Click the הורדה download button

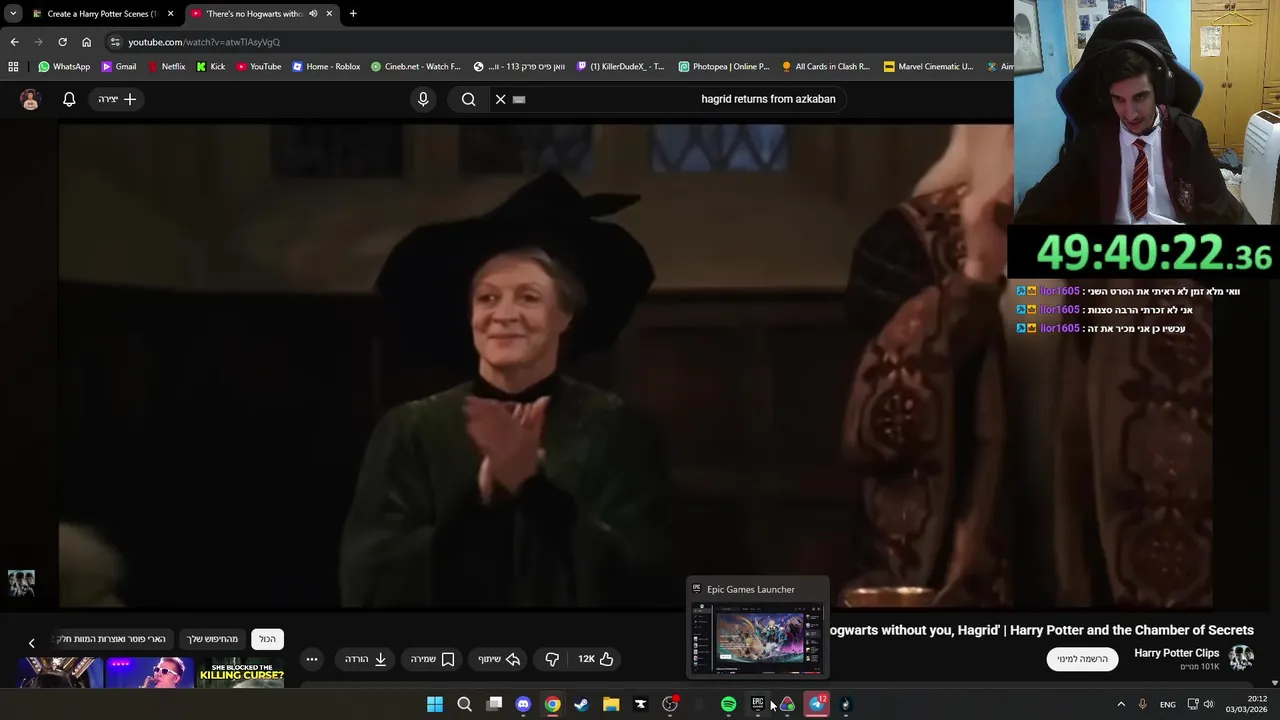coord(366,659)
